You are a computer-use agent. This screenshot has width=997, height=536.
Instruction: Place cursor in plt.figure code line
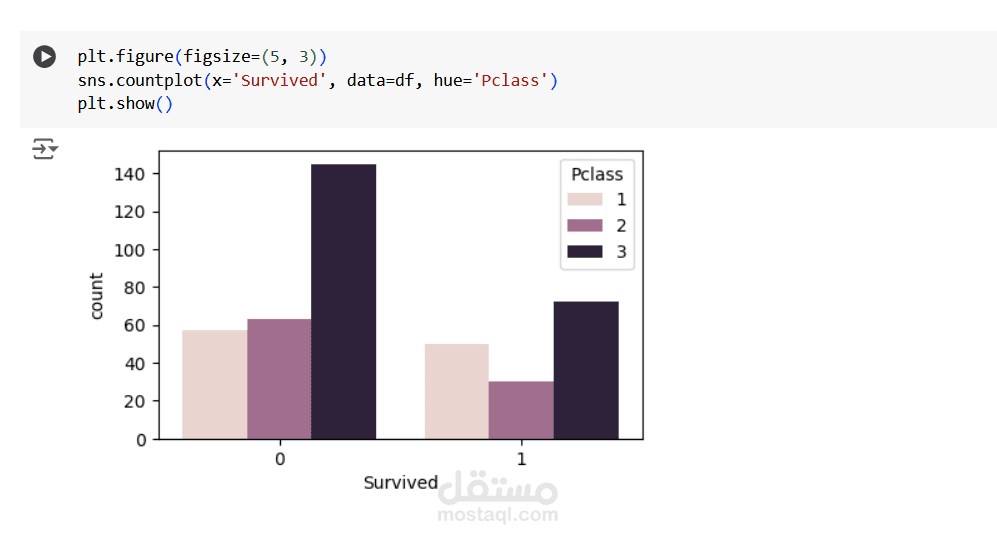200,56
